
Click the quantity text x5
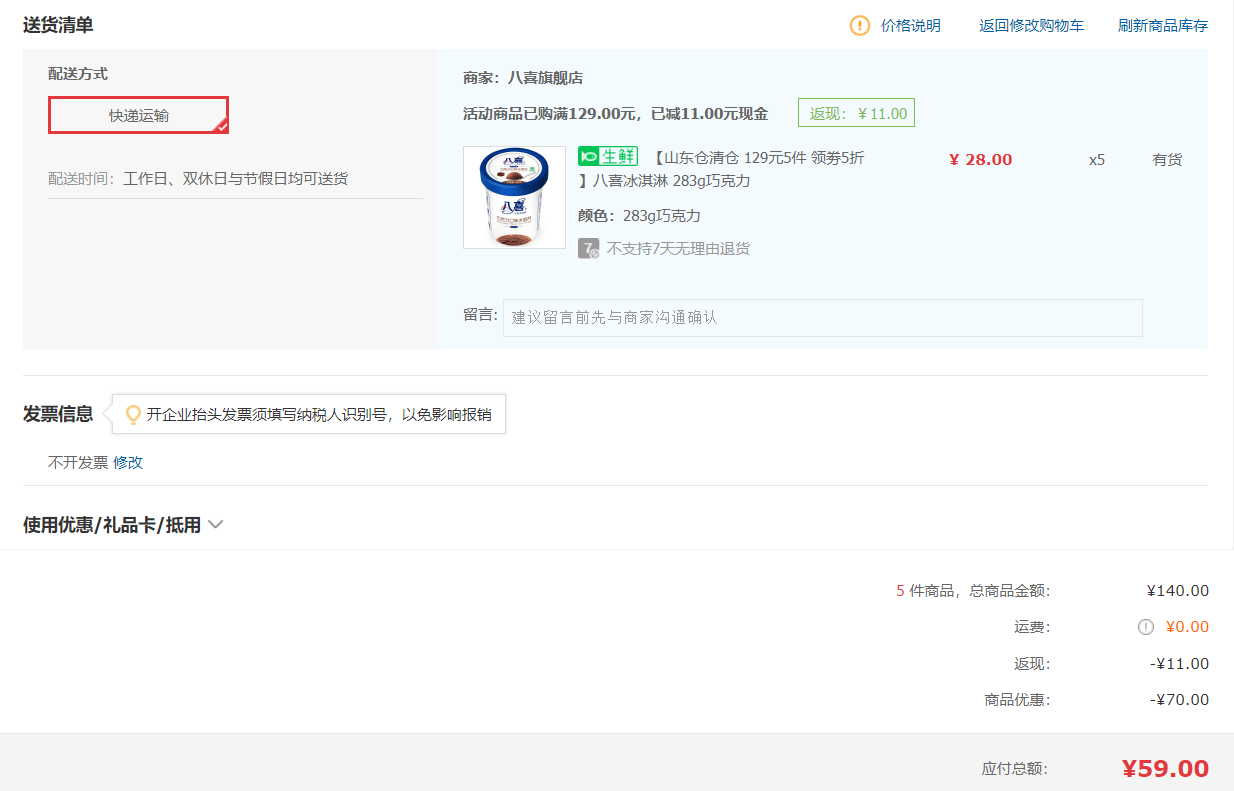click(1097, 159)
